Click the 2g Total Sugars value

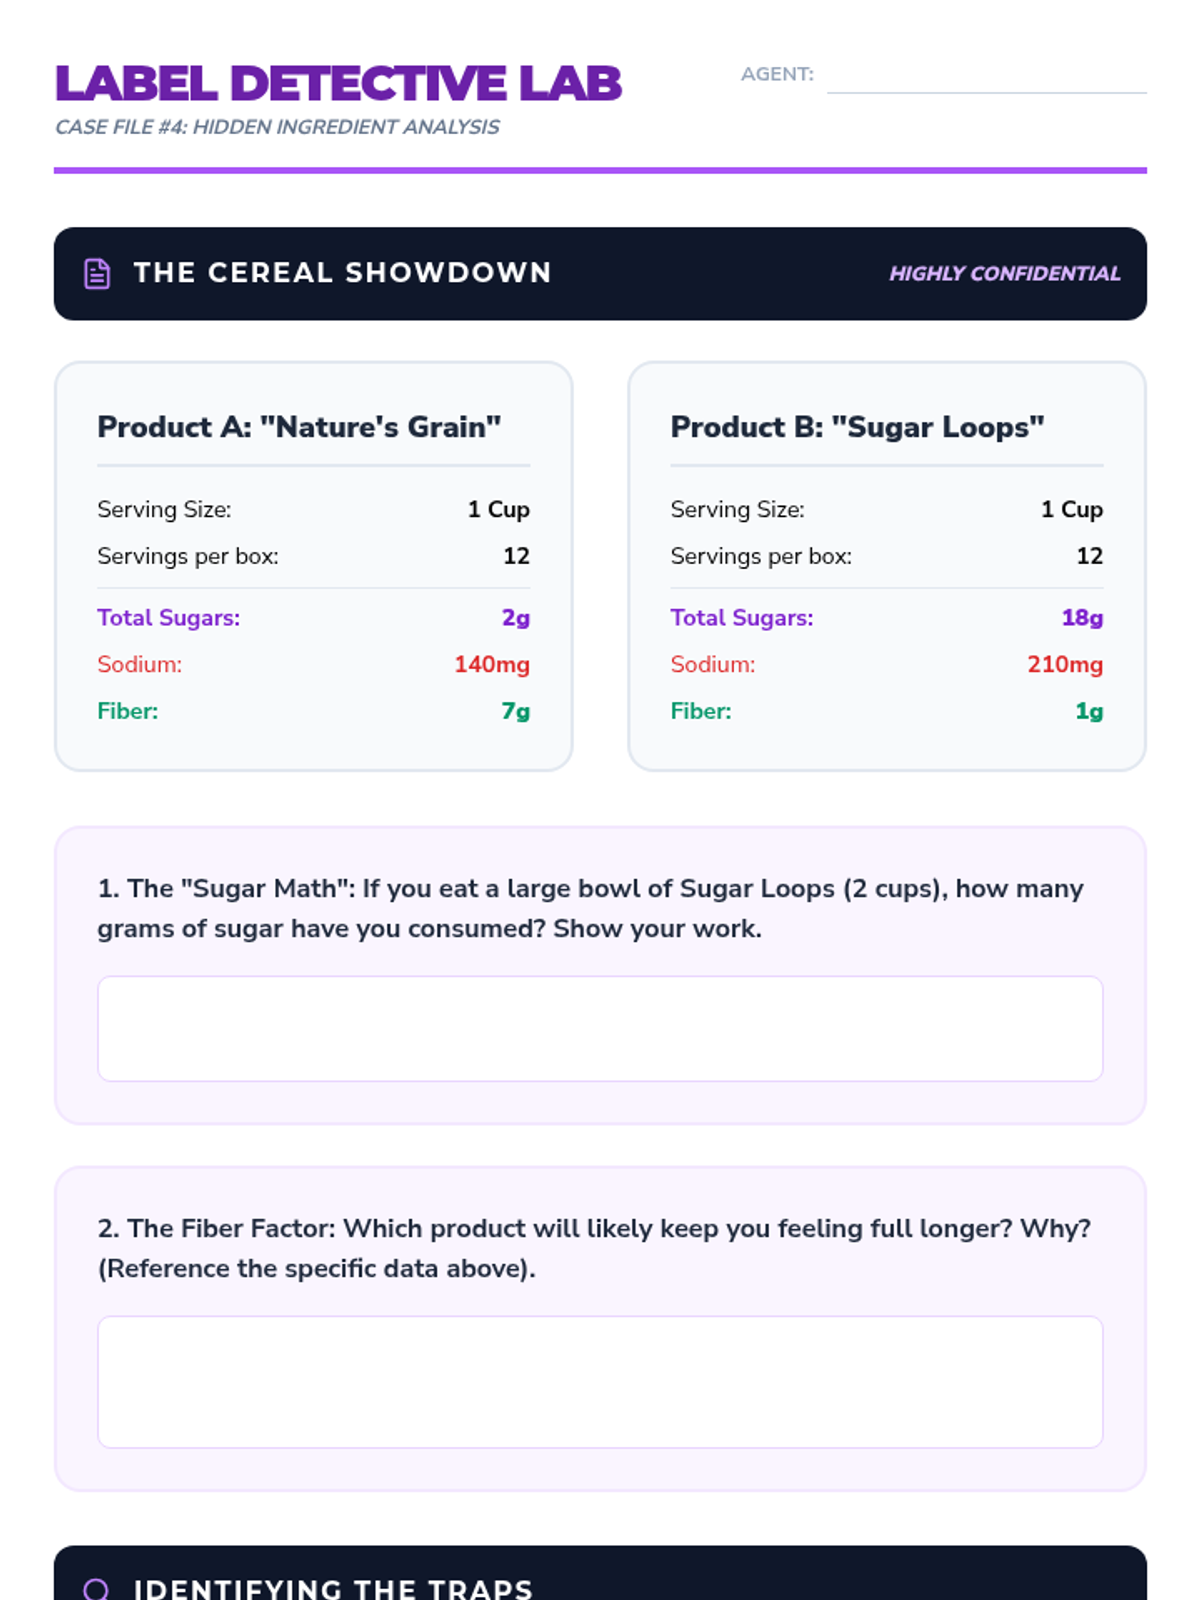coord(515,618)
